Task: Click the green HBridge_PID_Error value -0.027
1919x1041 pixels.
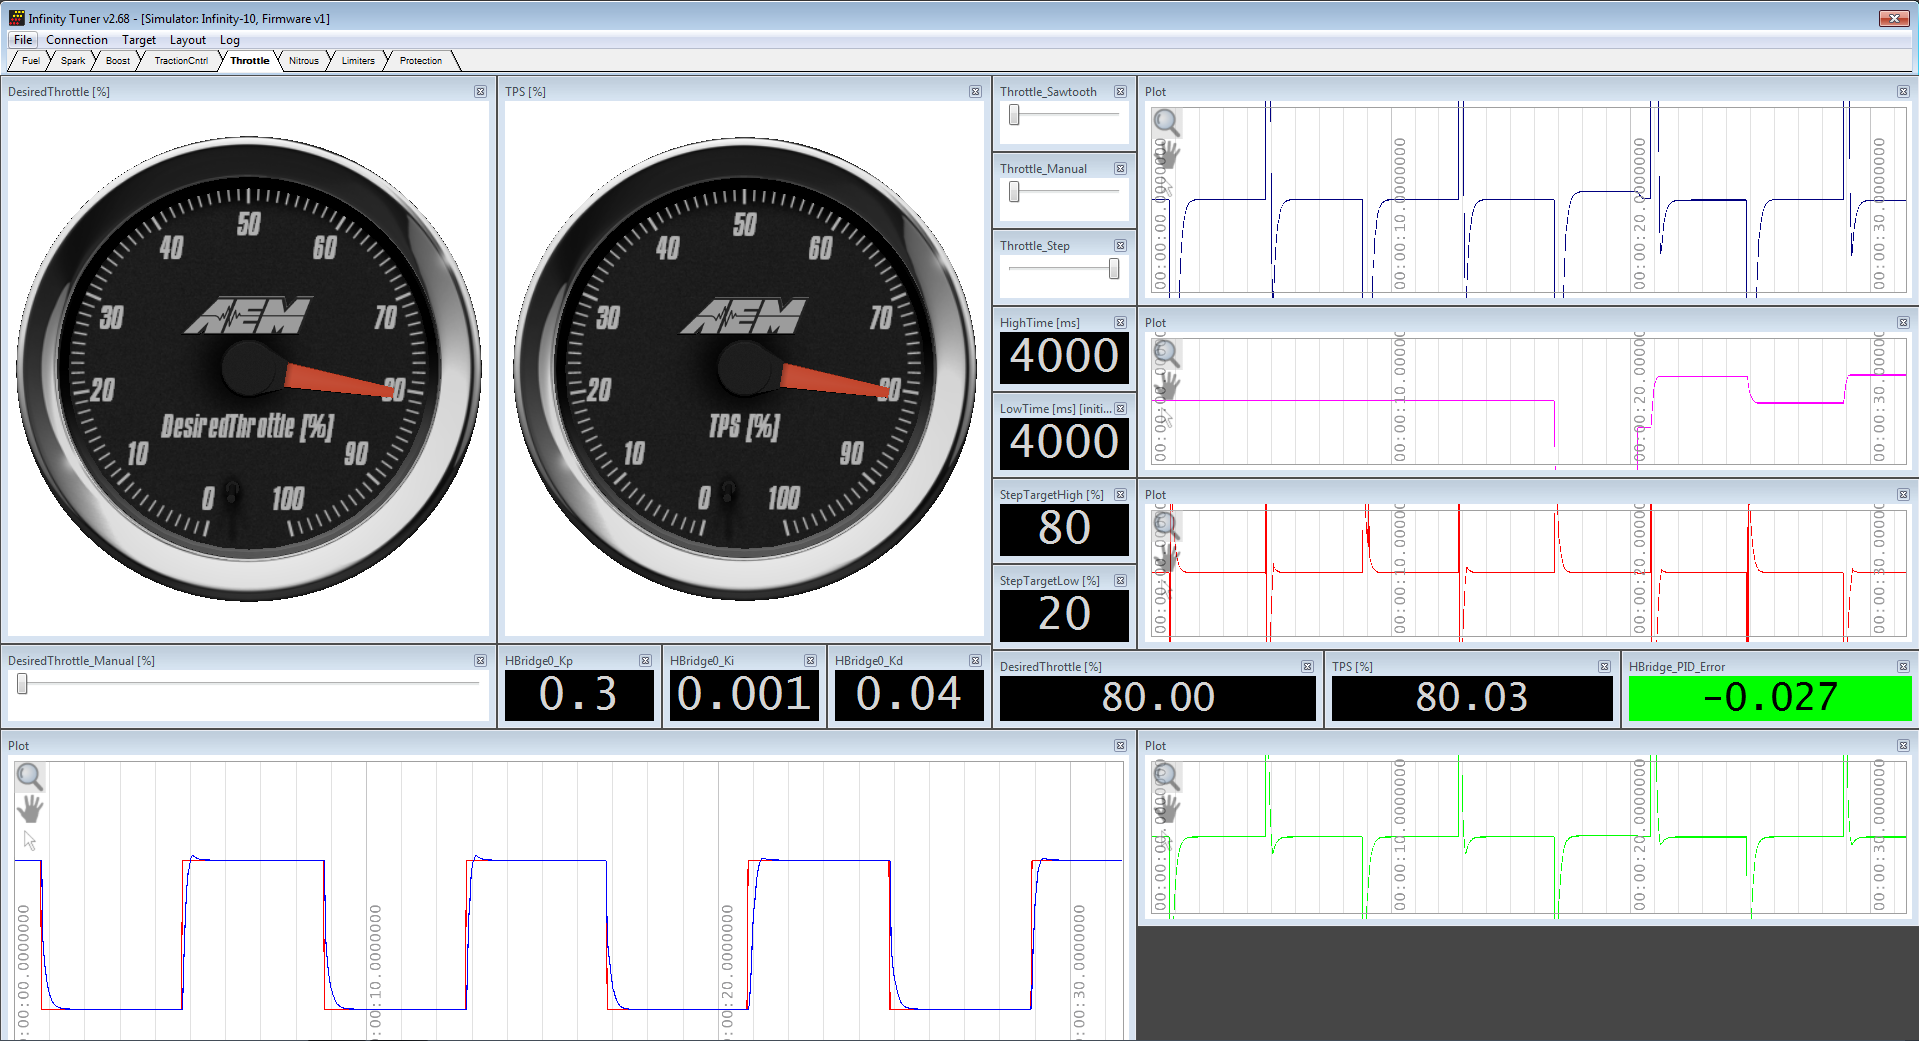Action: point(1770,698)
